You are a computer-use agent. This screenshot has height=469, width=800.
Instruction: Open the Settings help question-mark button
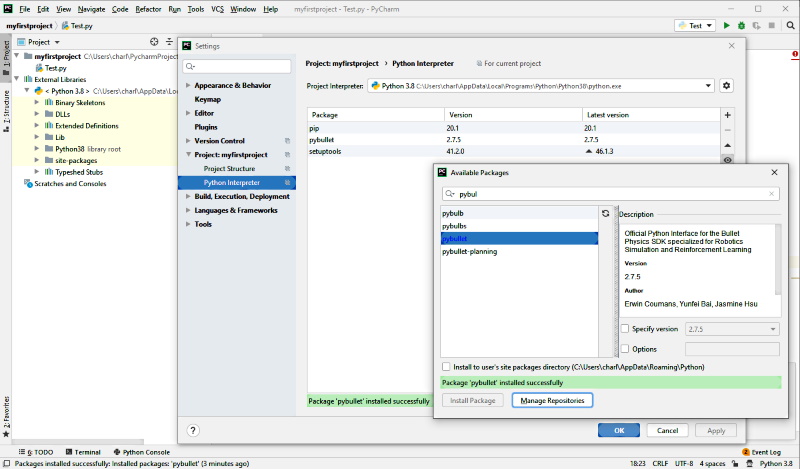tap(193, 430)
